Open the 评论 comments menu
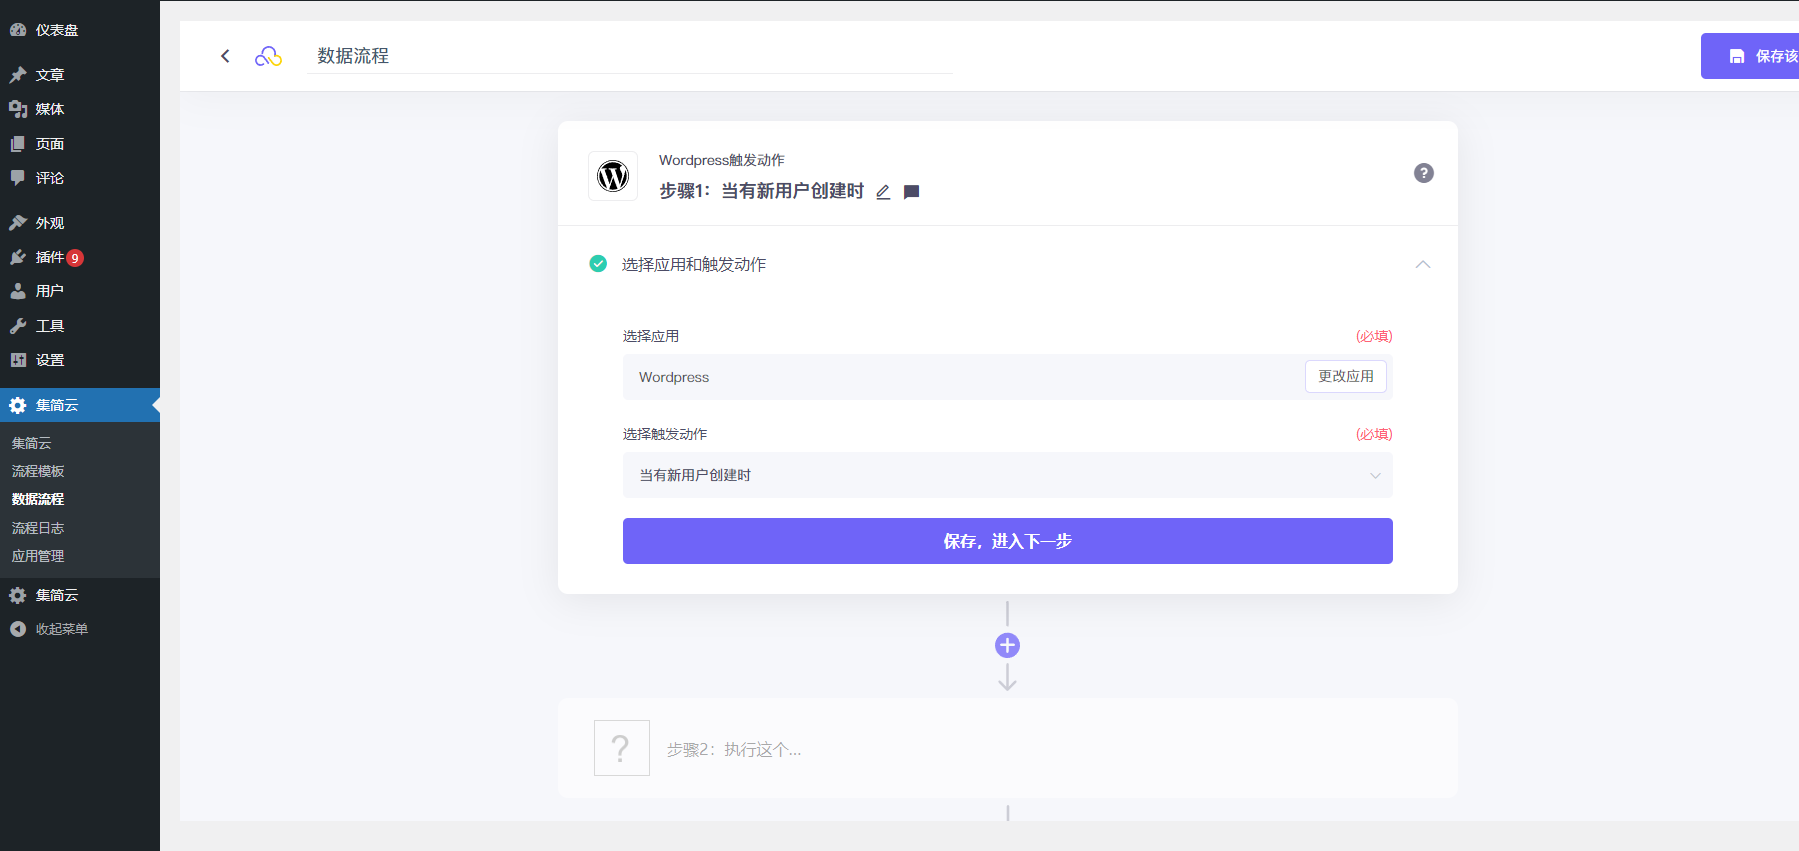Screen dimensions: 1799x851 (x=80, y=178)
